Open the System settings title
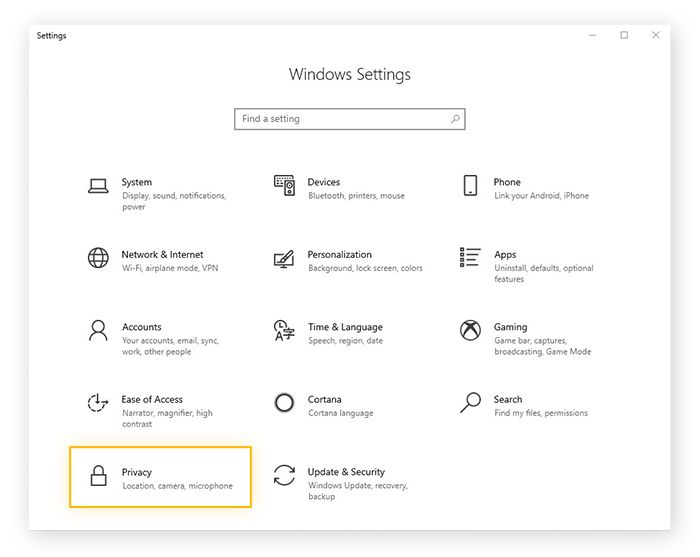Viewport: 700px width, 557px height. 137,182
